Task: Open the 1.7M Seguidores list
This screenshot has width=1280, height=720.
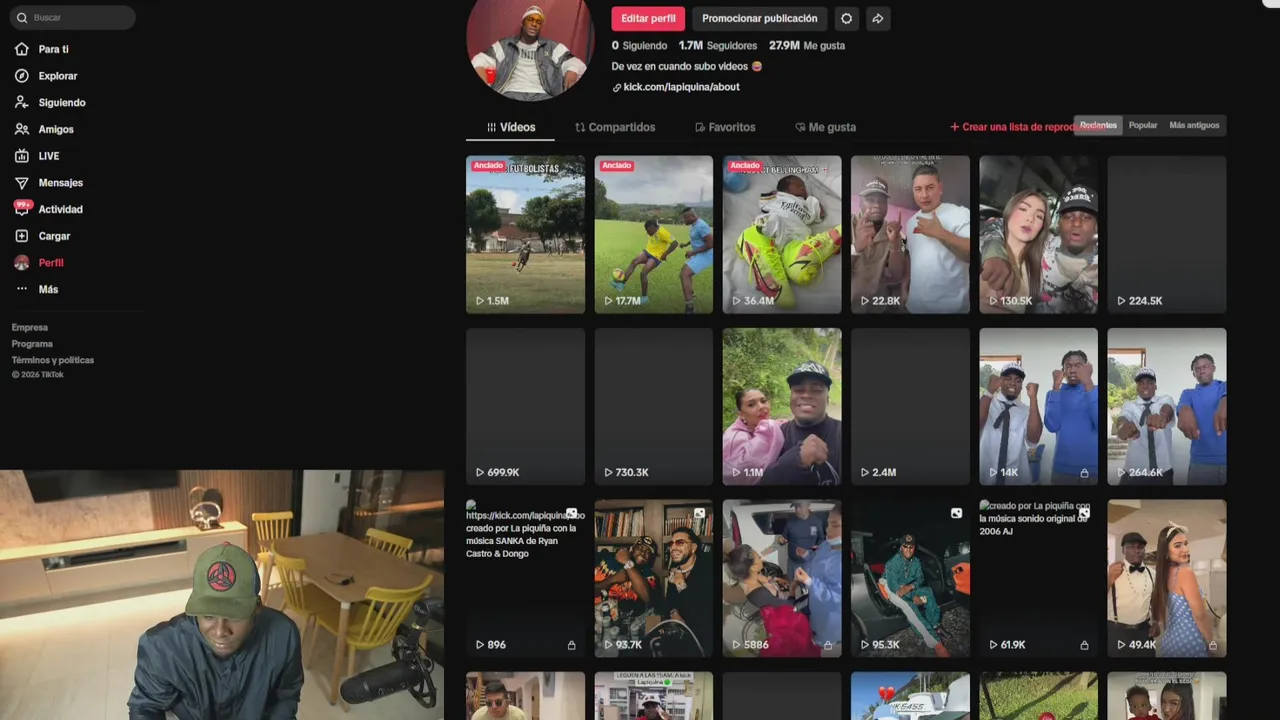Action: (x=717, y=46)
